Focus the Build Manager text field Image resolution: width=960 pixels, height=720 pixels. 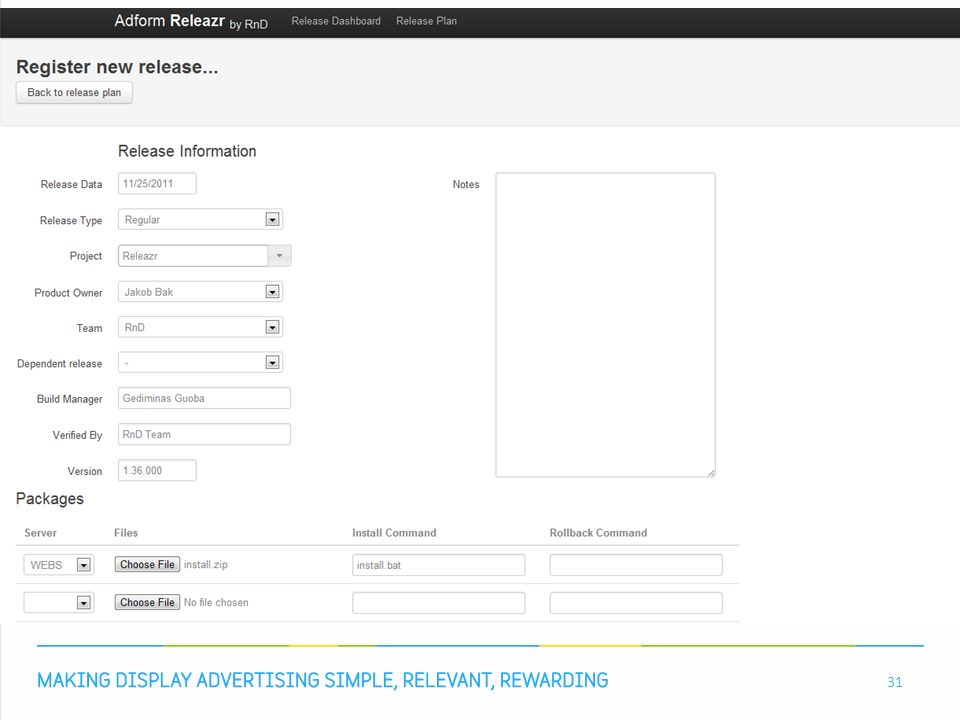pos(204,399)
